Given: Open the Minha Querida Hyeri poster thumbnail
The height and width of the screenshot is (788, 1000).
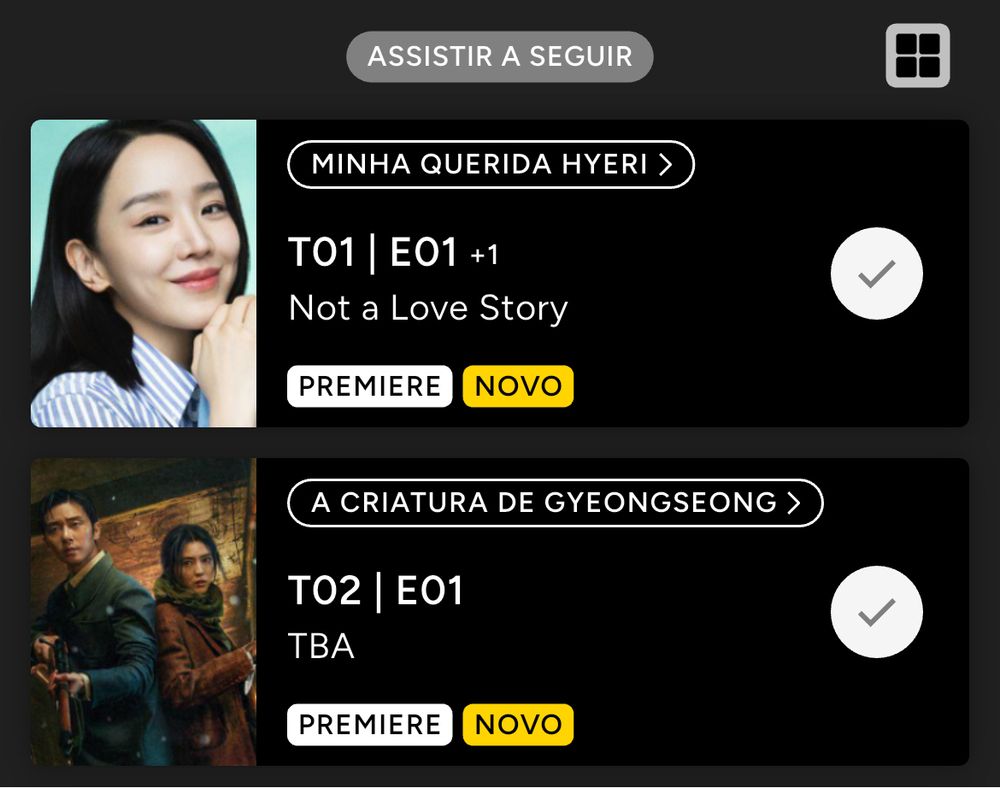Looking at the screenshot, I should pyautogui.click(x=143, y=274).
